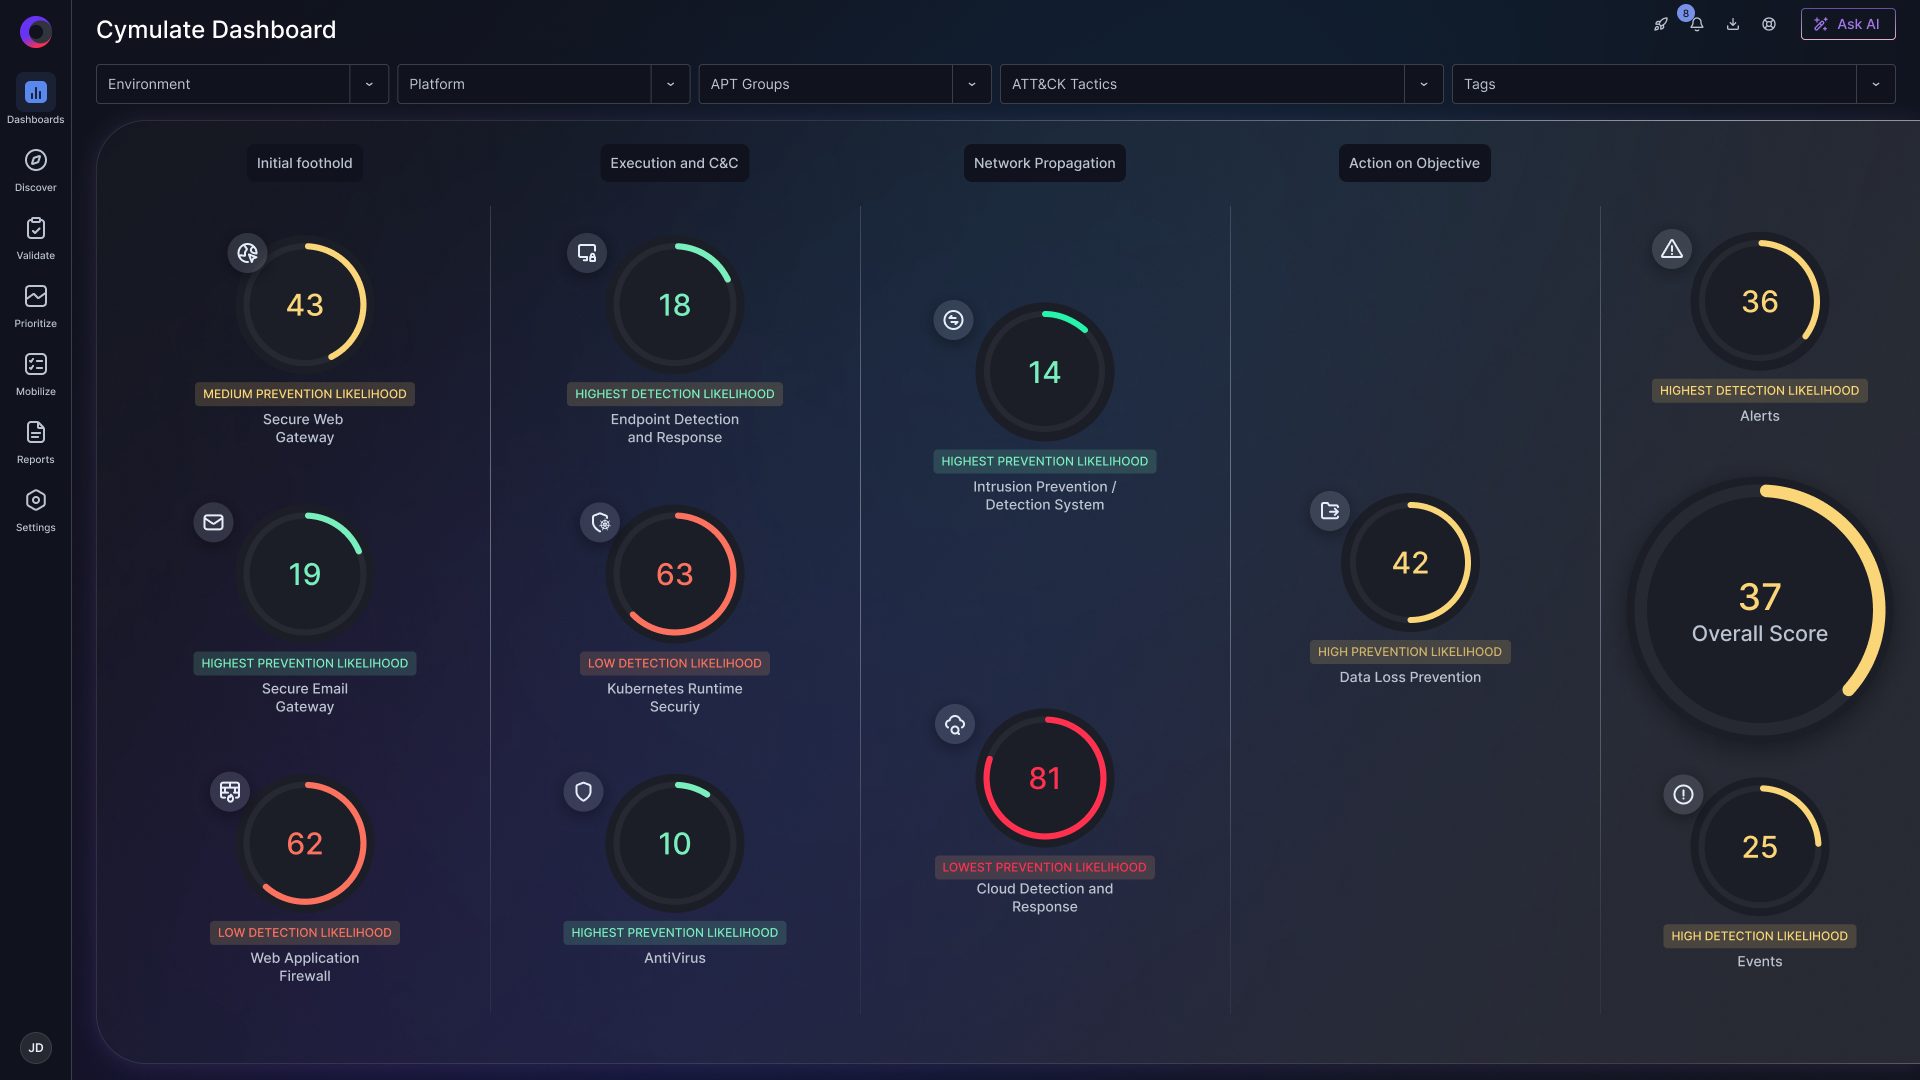Expand the APT Groups dropdown arrow

pyautogui.click(x=971, y=84)
